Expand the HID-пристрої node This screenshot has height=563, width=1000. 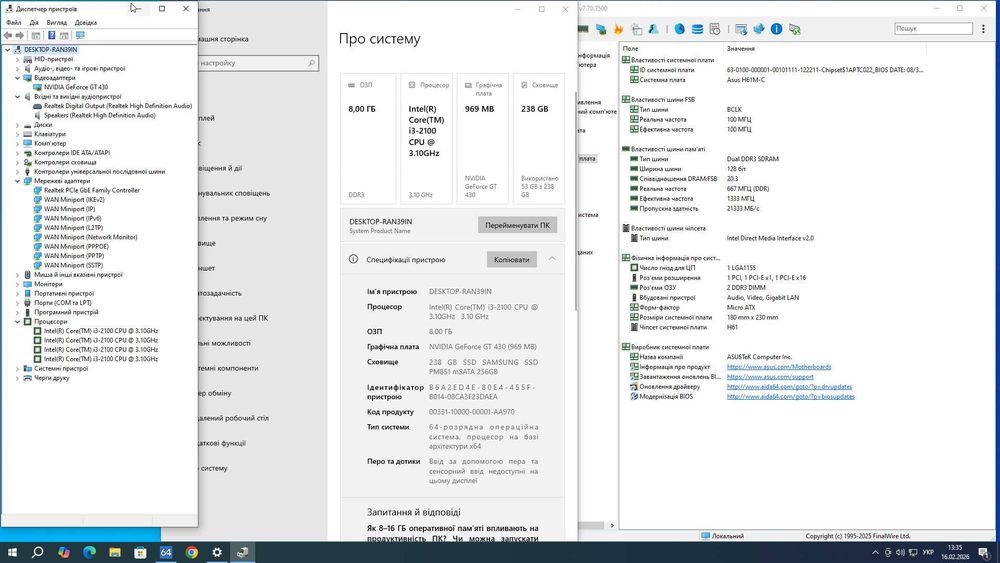point(17,59)
